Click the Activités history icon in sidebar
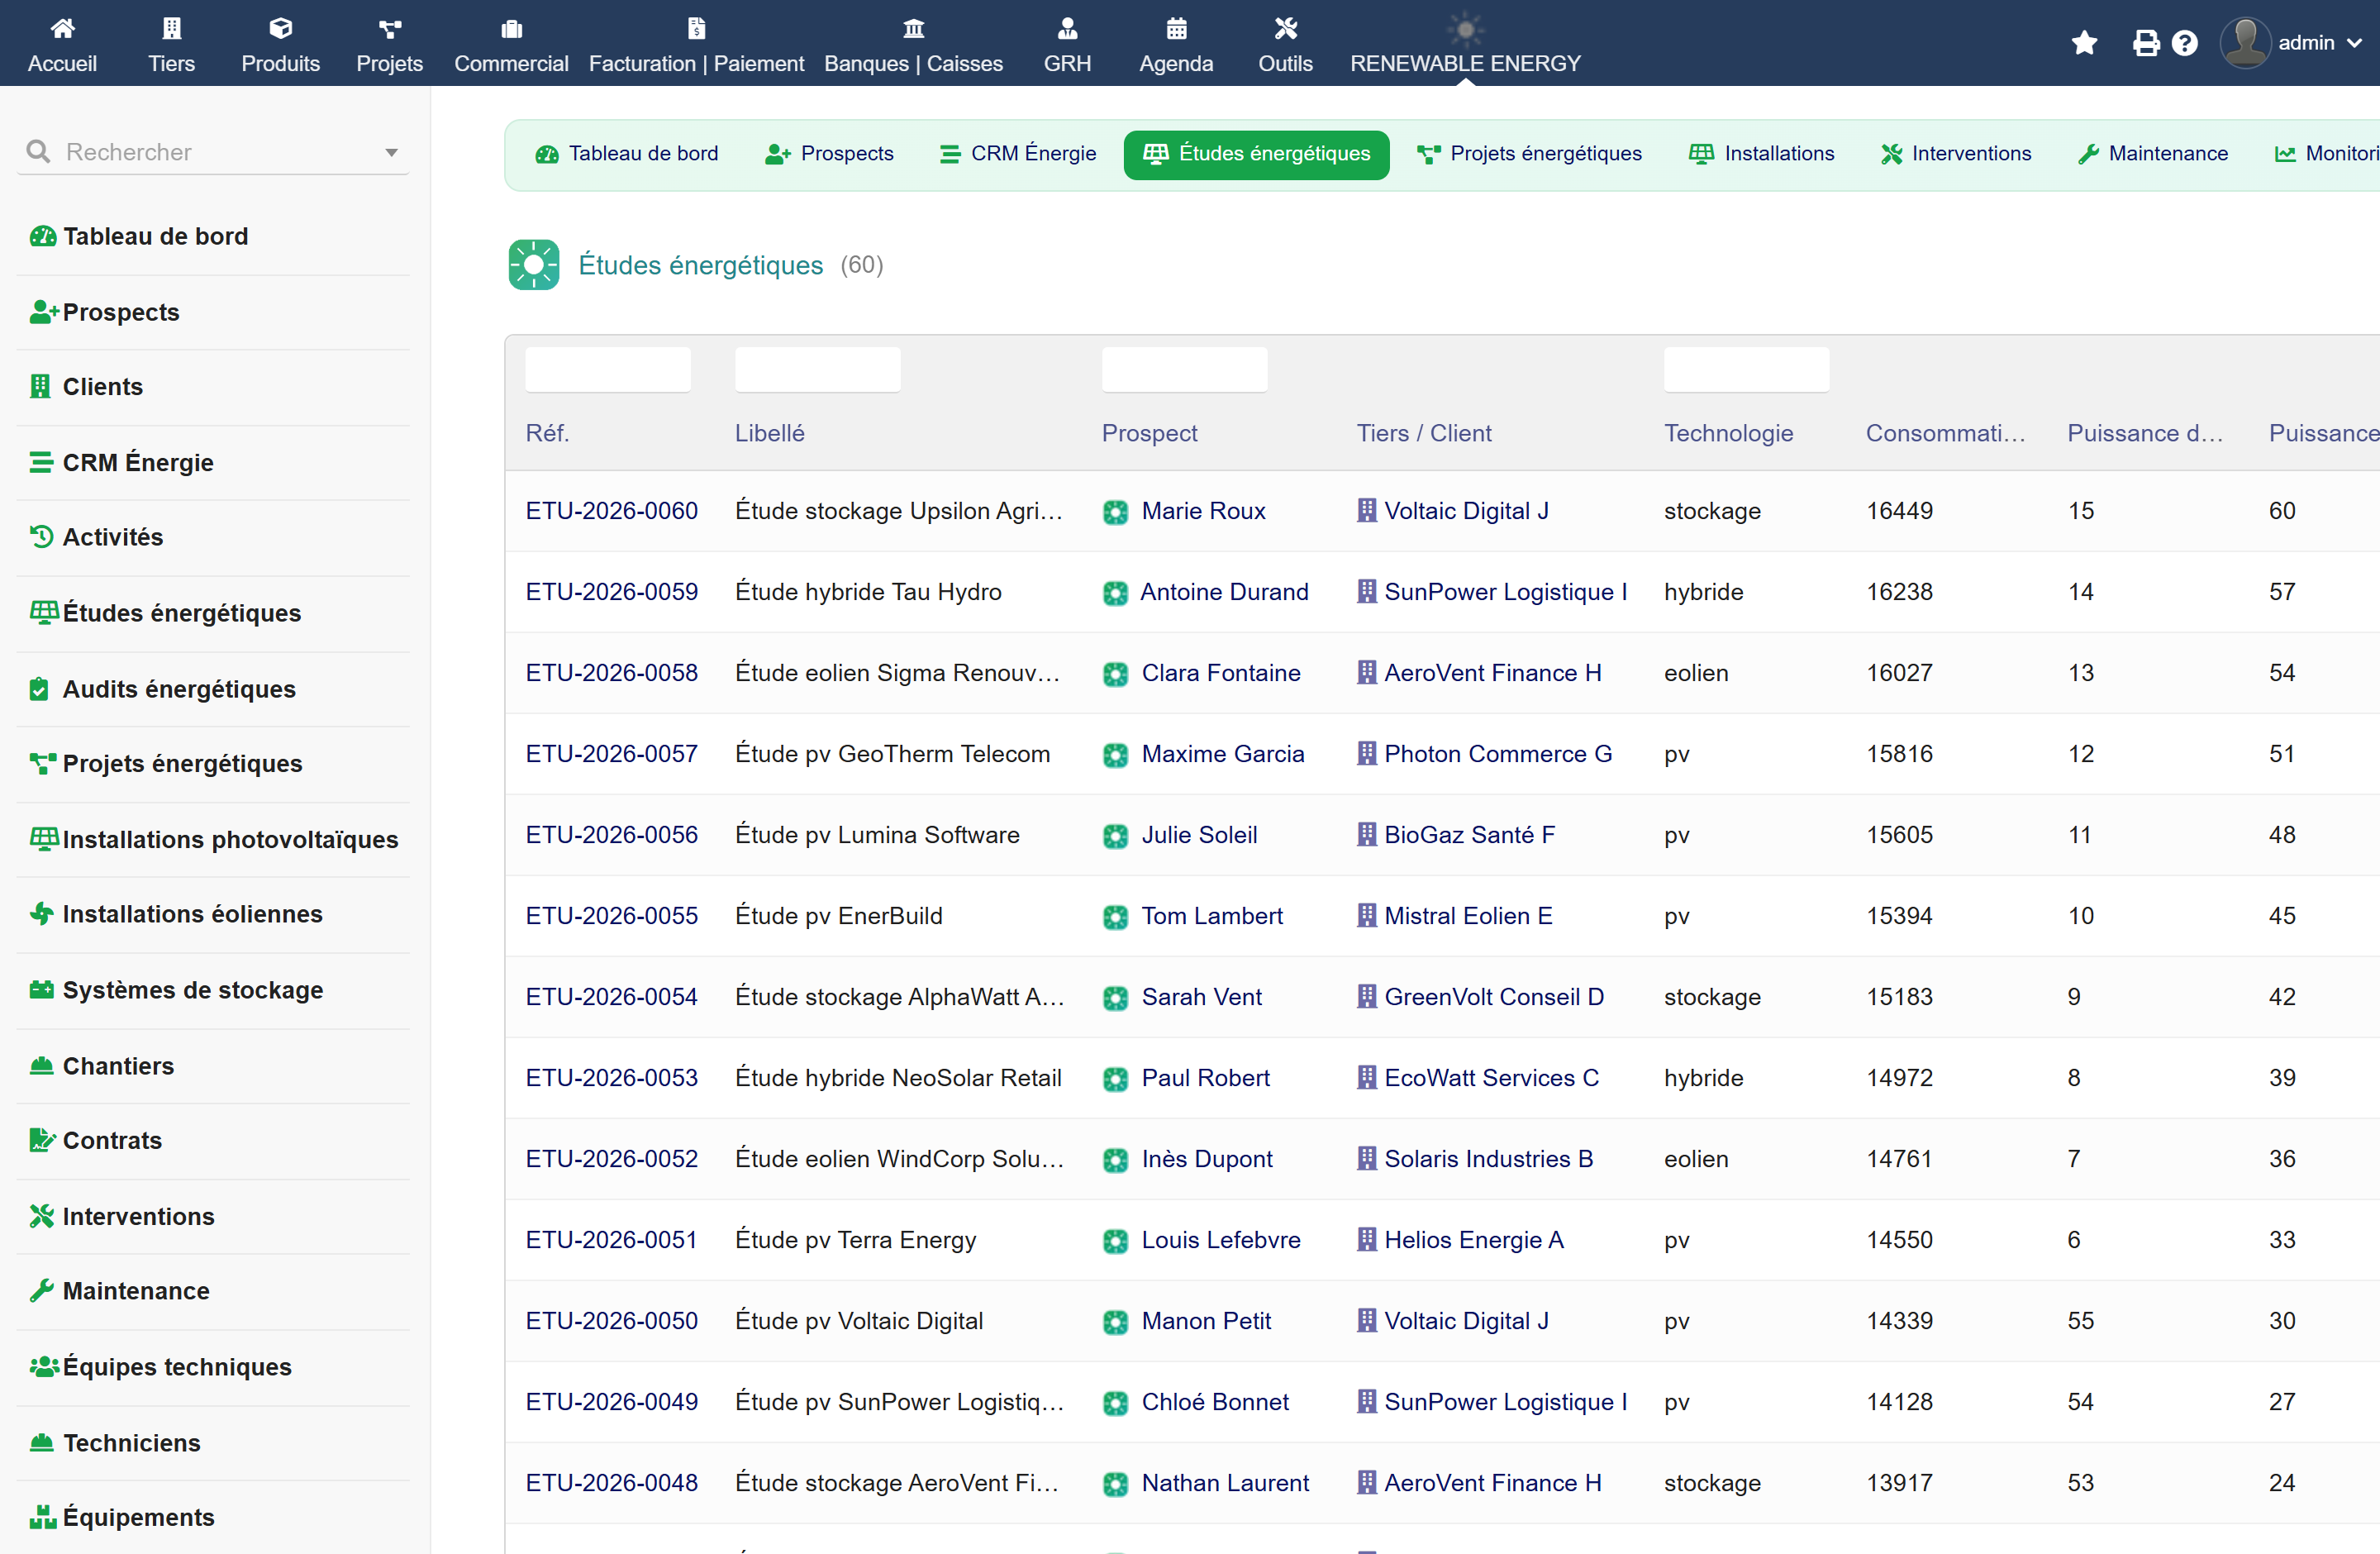This screenshot has width=2380, height=1554. 41,537
